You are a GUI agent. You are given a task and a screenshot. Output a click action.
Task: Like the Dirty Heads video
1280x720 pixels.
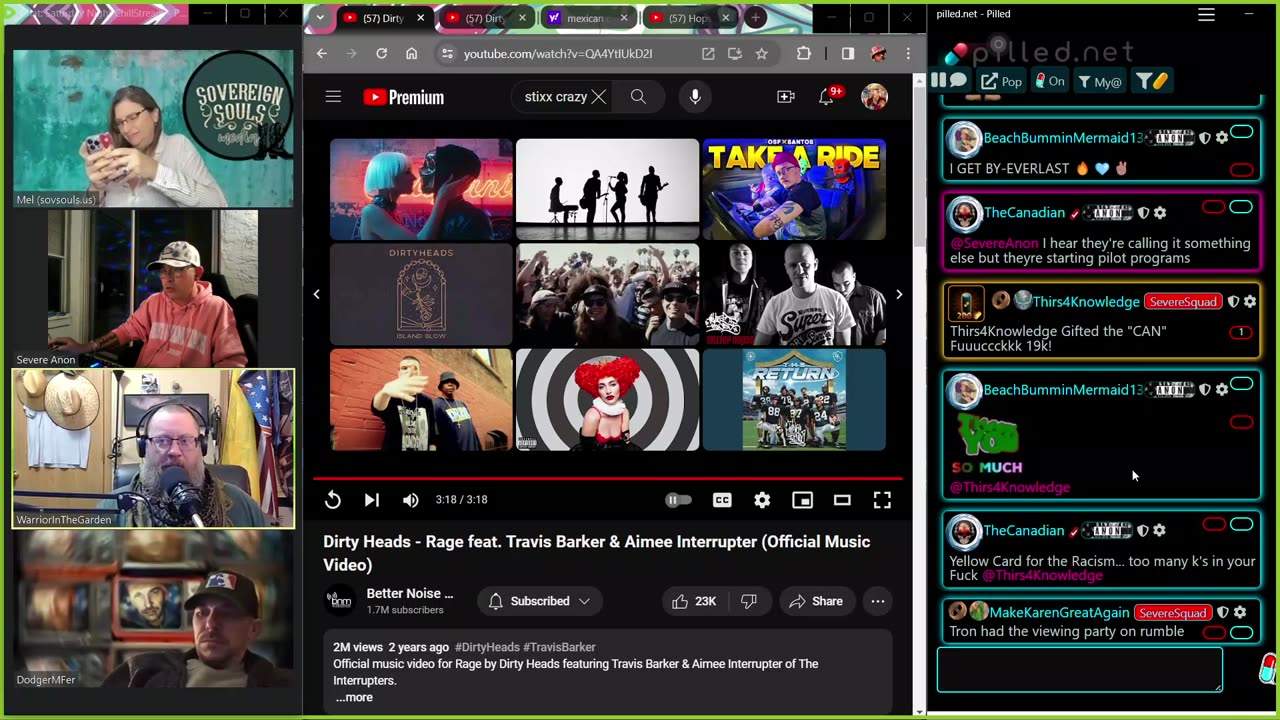pyautogui.click(x=695, y=601)
